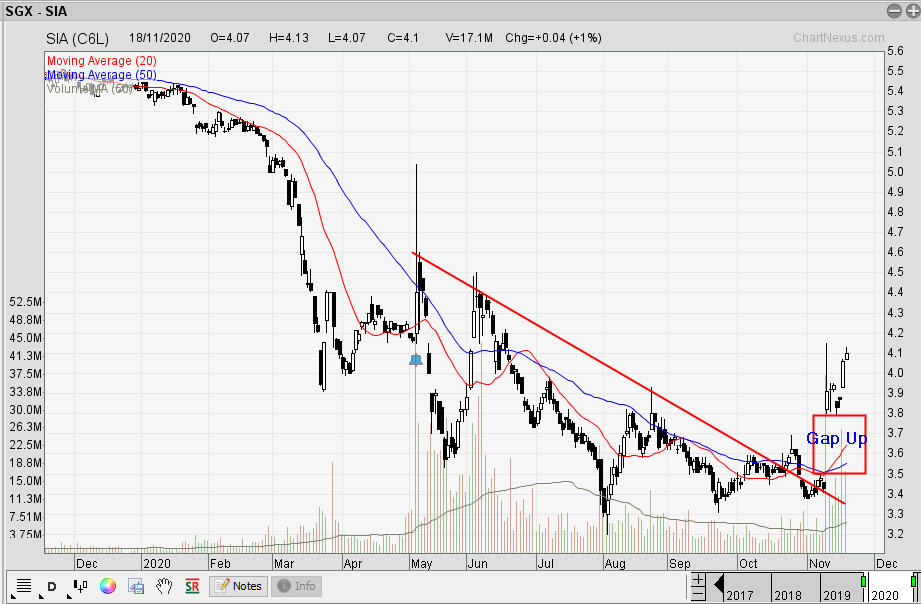
Task: Click the black left-arrow on the timeline
Action: click(x=718, y=584)
